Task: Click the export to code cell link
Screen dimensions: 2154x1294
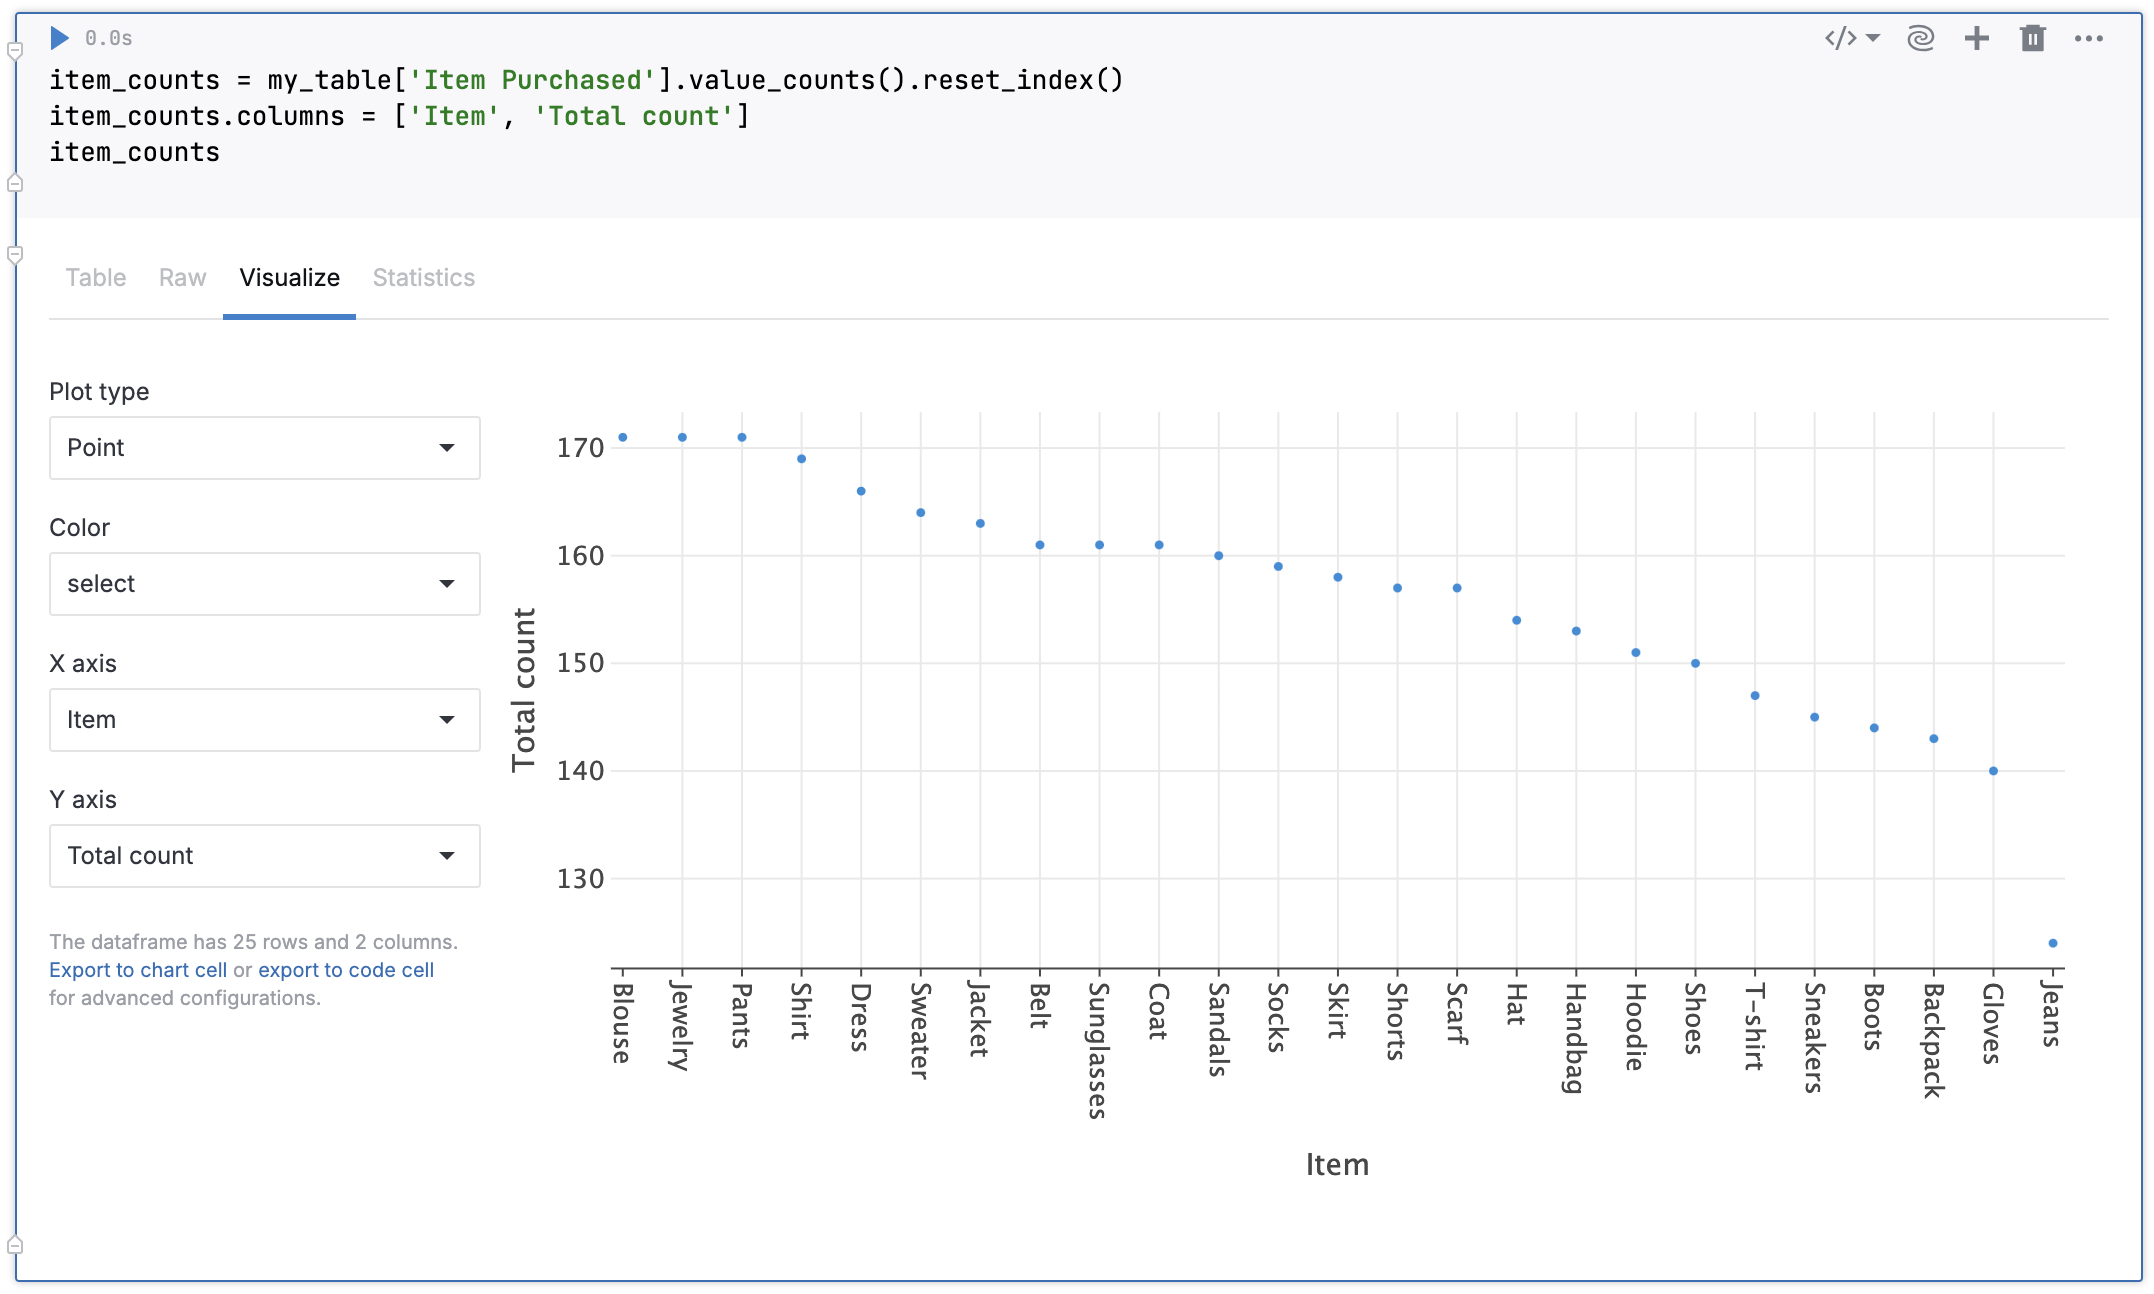Action: 346,969
